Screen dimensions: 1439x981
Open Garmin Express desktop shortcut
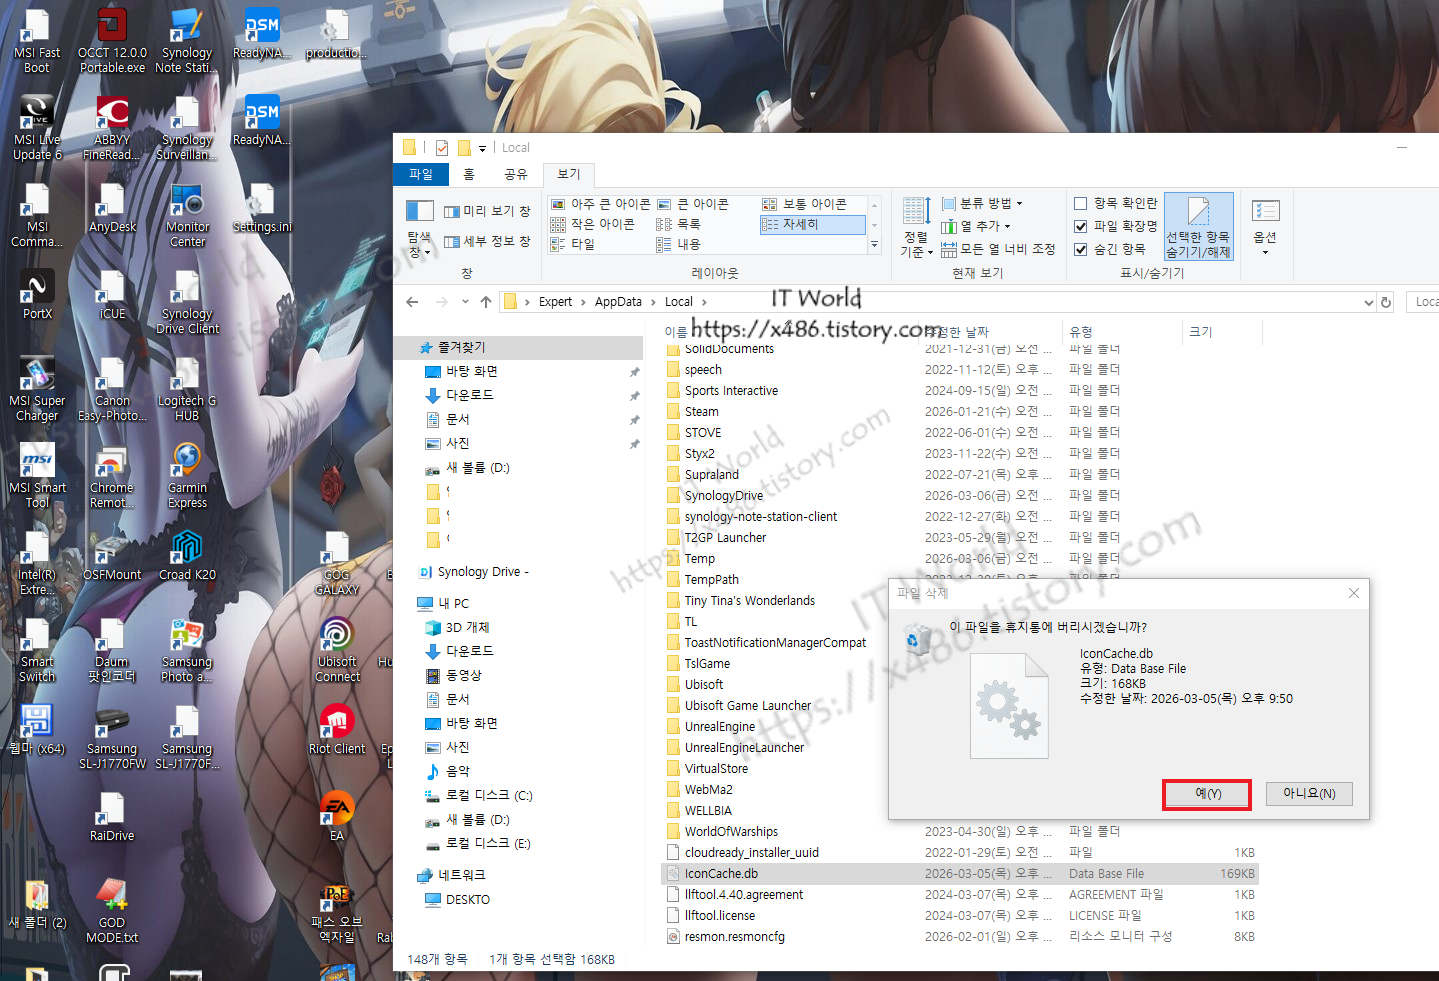pos(187,476)
